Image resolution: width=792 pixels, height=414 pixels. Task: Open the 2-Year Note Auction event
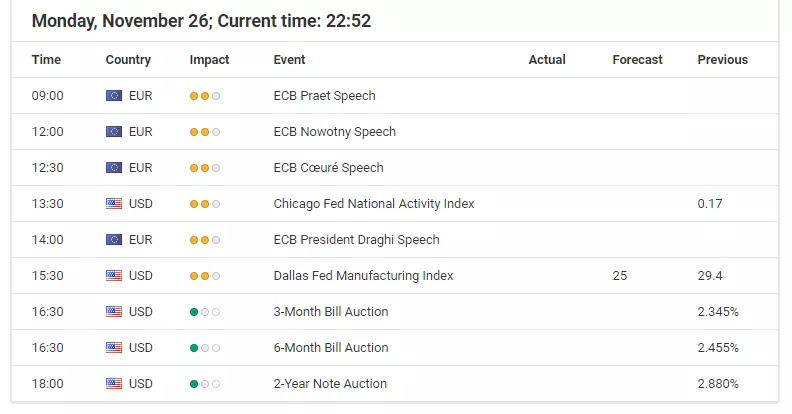coord(330,384)
